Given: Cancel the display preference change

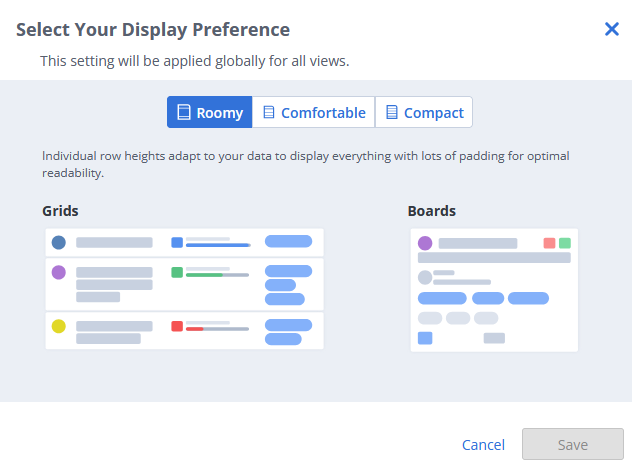Looking at the screenshot, I should coord(483,445).
